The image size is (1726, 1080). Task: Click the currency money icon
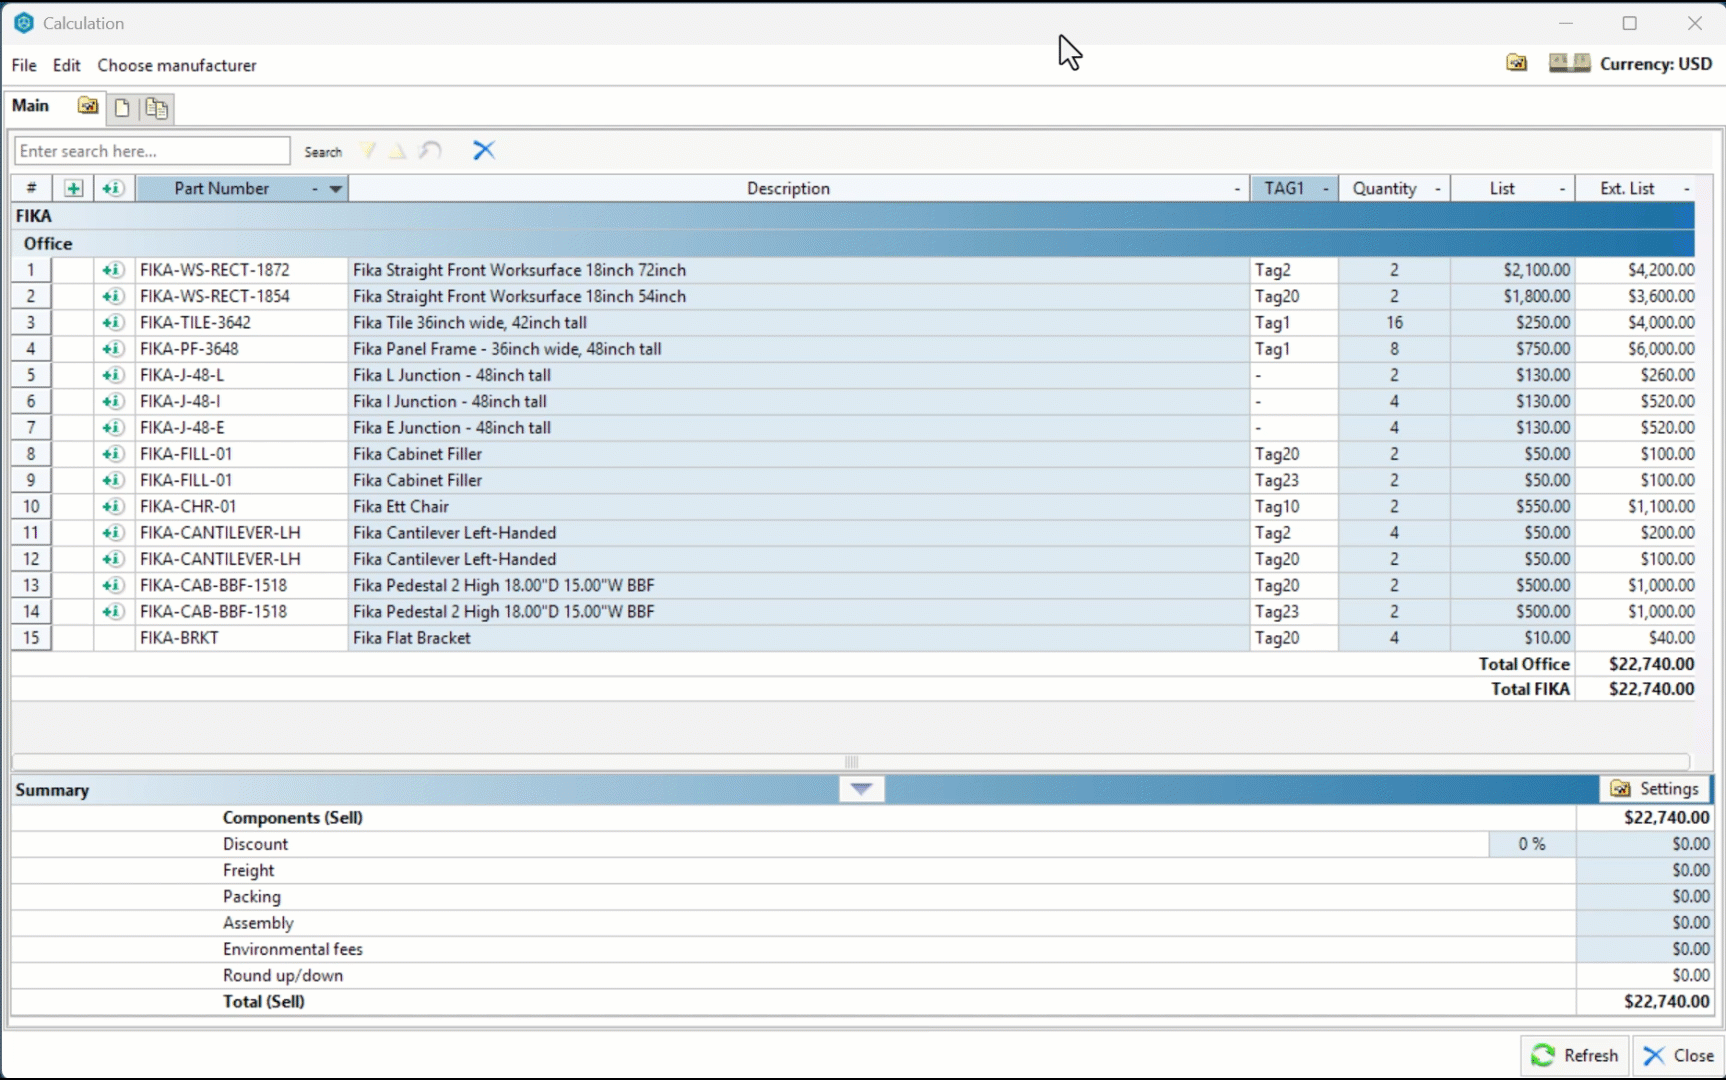coord(1569,63)
